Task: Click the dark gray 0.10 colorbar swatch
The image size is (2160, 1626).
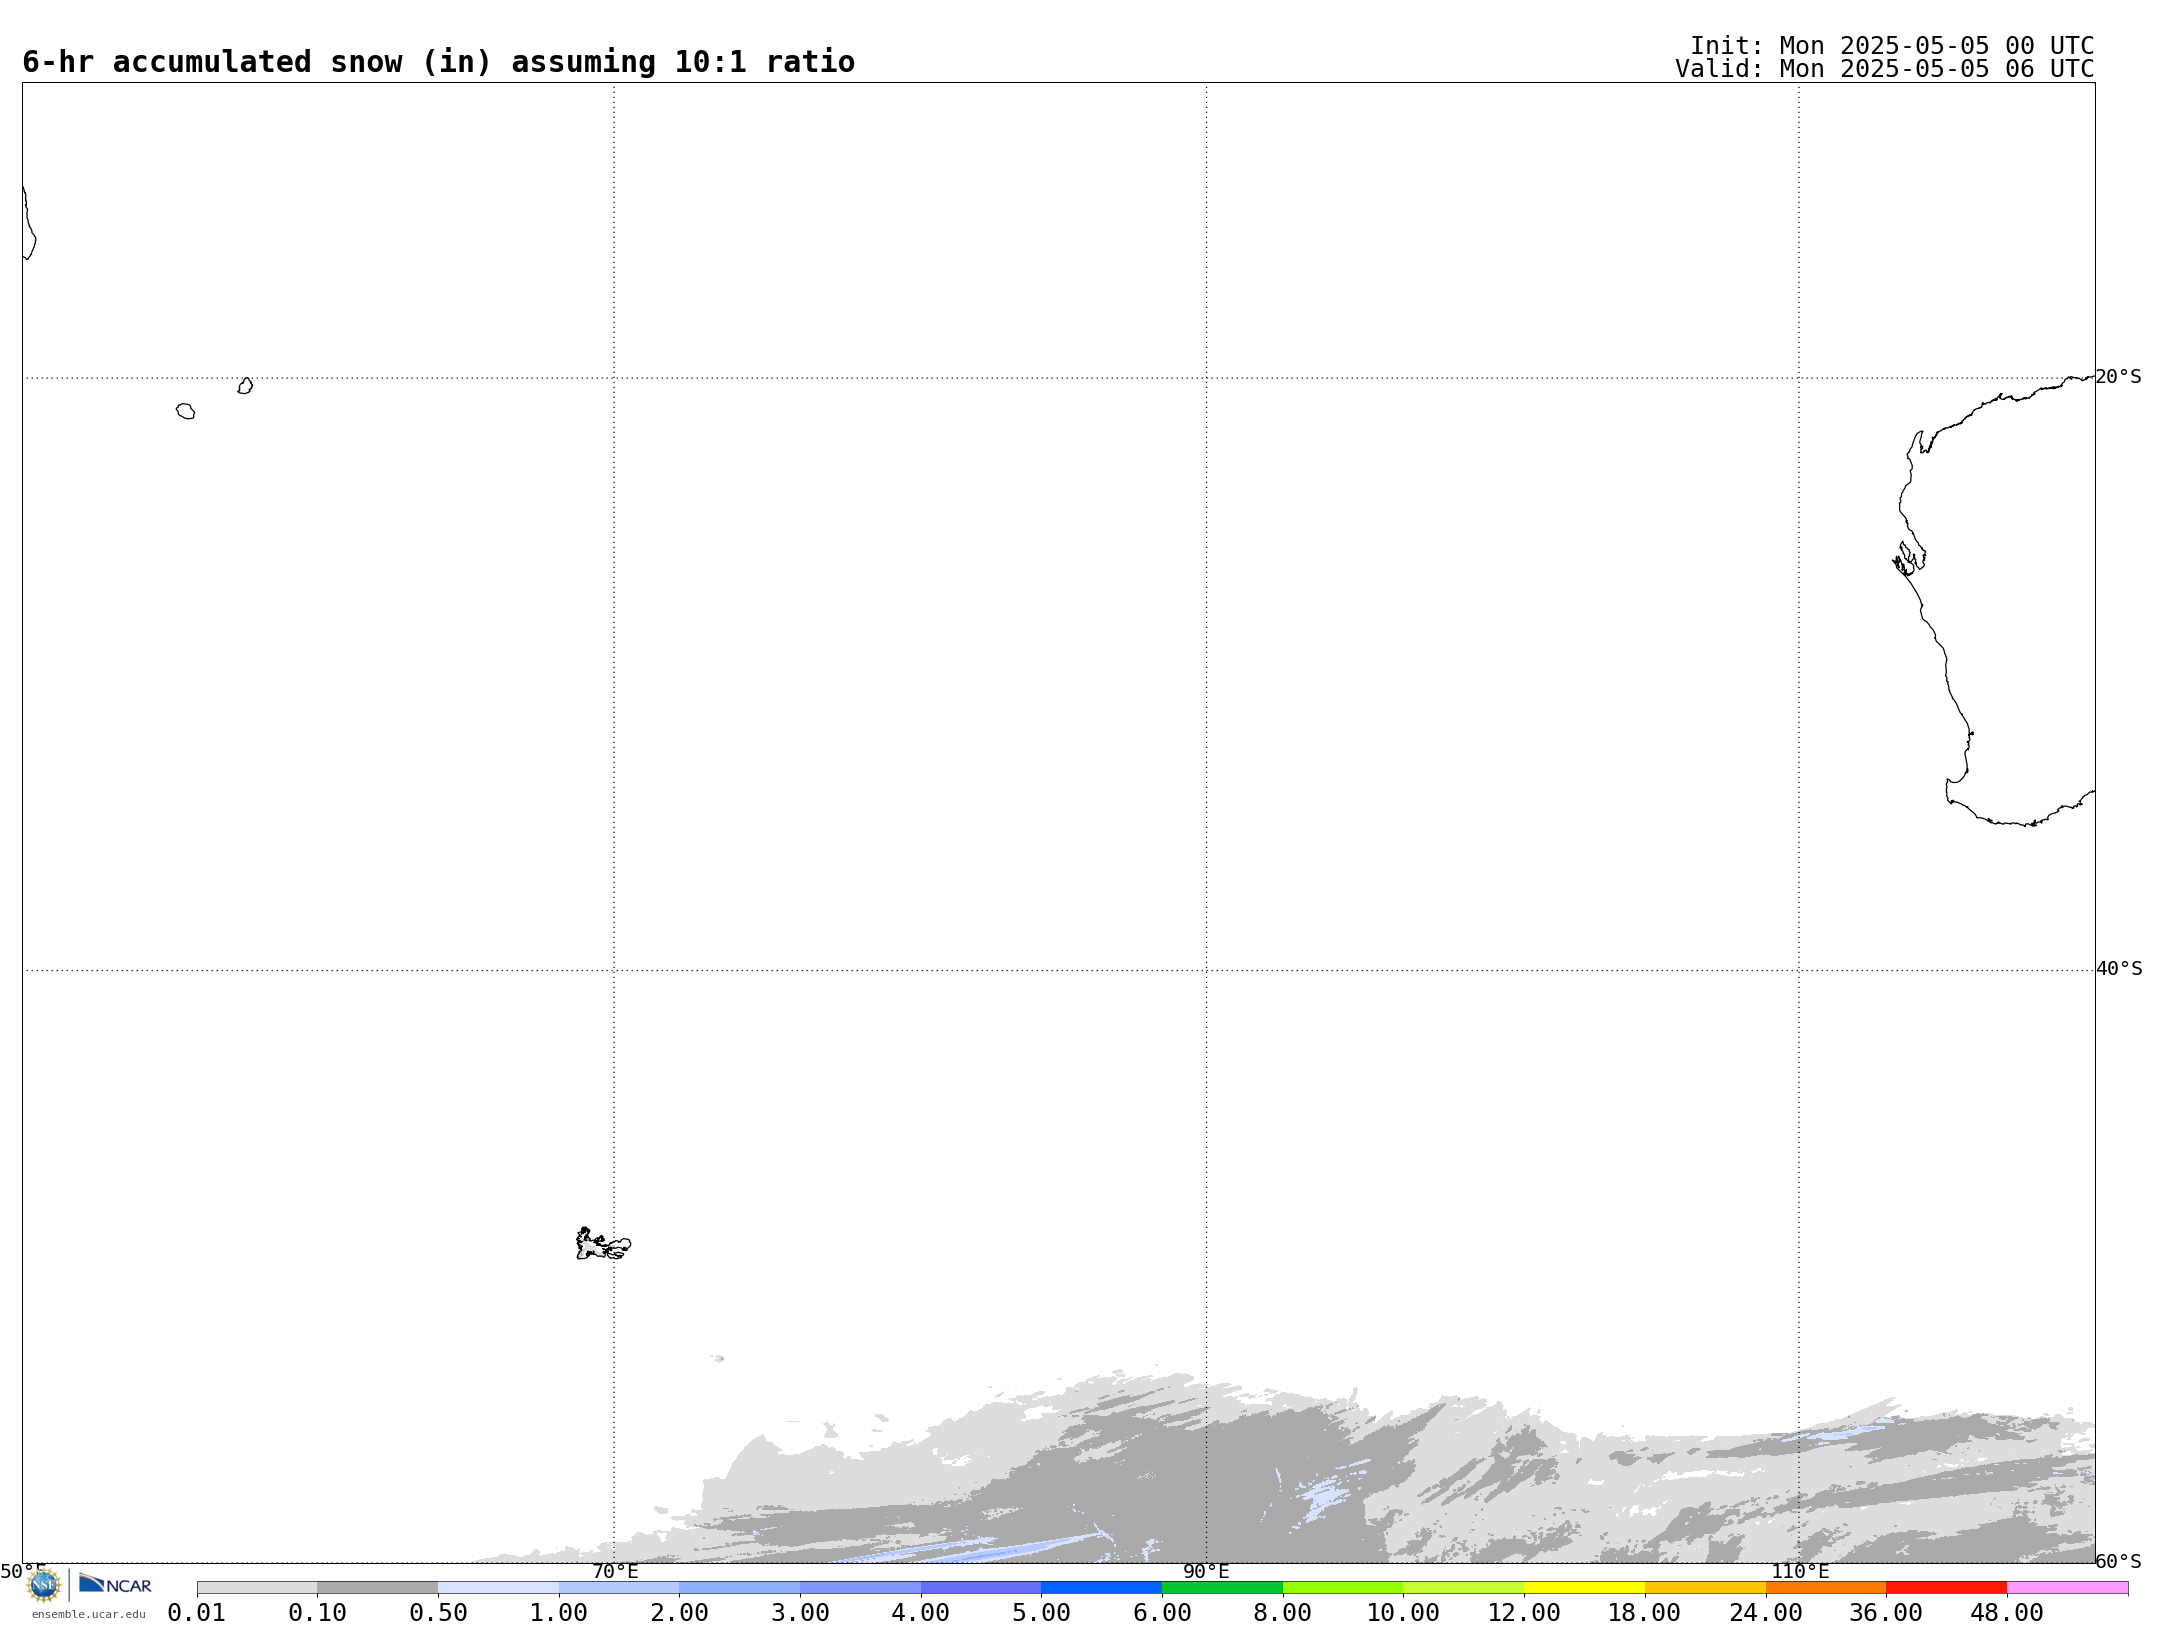Action: pos(377,1588)
